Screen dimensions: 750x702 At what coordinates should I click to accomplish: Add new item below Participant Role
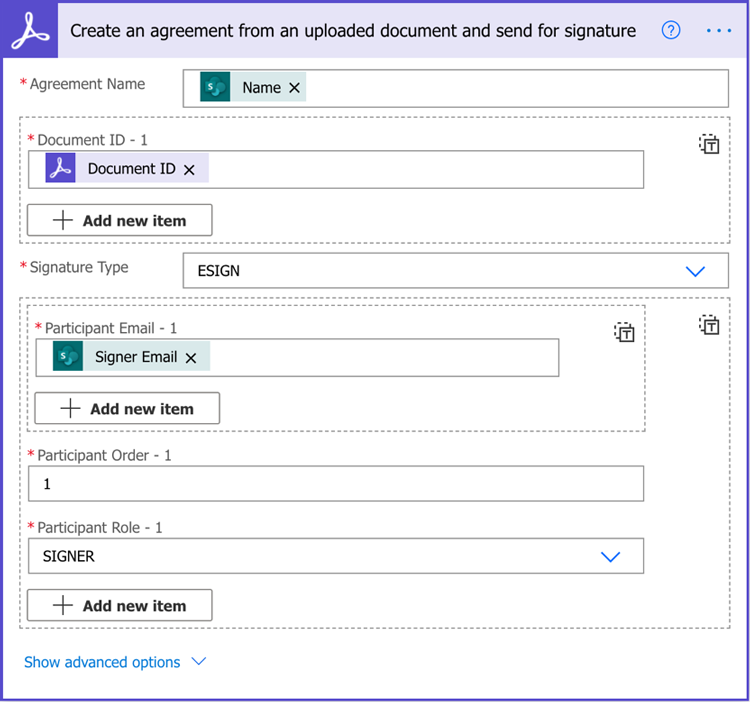tap(120, 605)
